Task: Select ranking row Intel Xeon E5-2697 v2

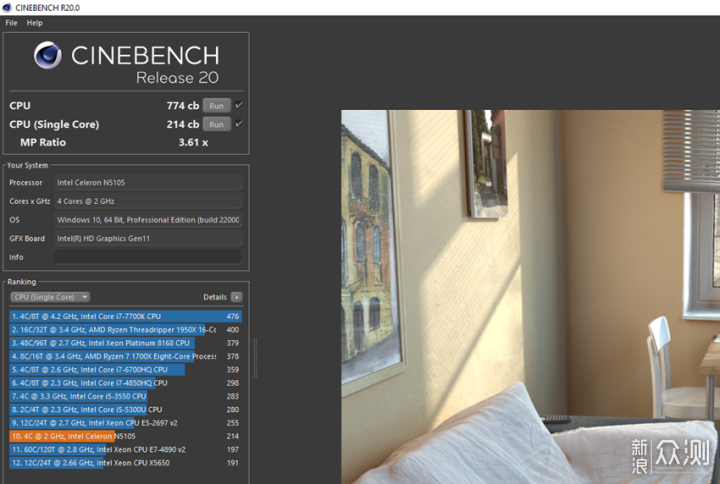Action: [x=125, y=423]
